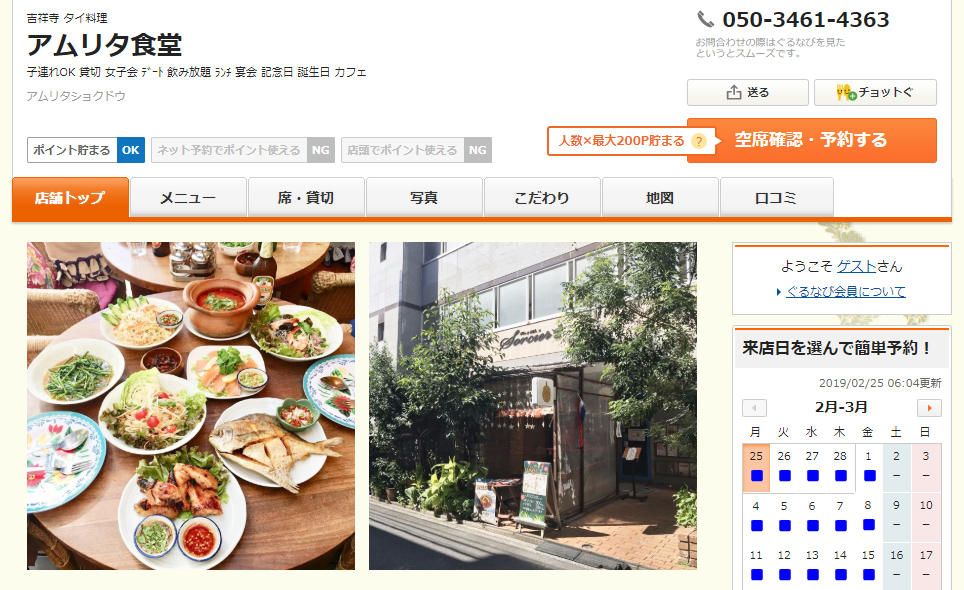
Task: Go to previous month calendar arrow
Action: pos(754,408)
